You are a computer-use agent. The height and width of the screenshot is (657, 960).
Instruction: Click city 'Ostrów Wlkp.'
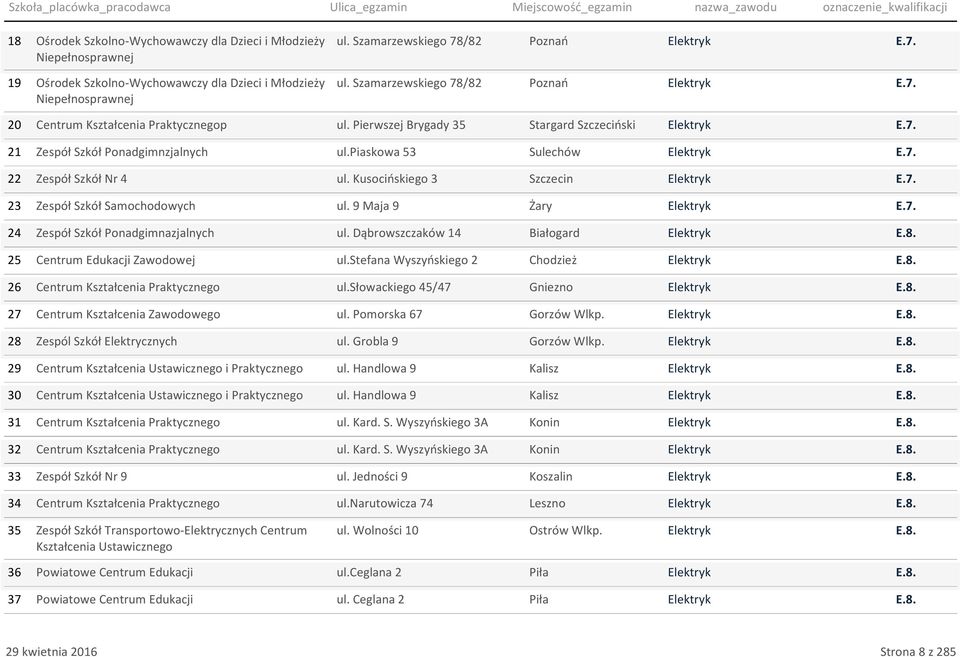[x=566, y=530]
